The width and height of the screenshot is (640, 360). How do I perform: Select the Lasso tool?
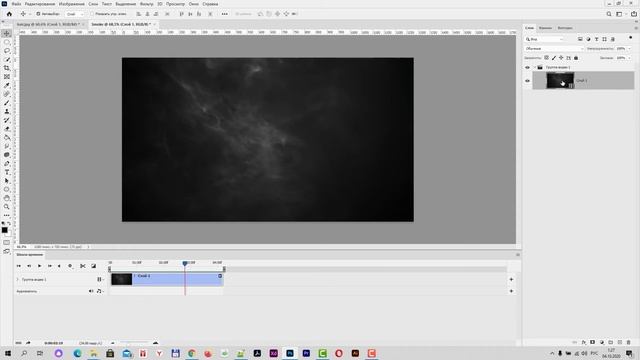pos(7,51)
